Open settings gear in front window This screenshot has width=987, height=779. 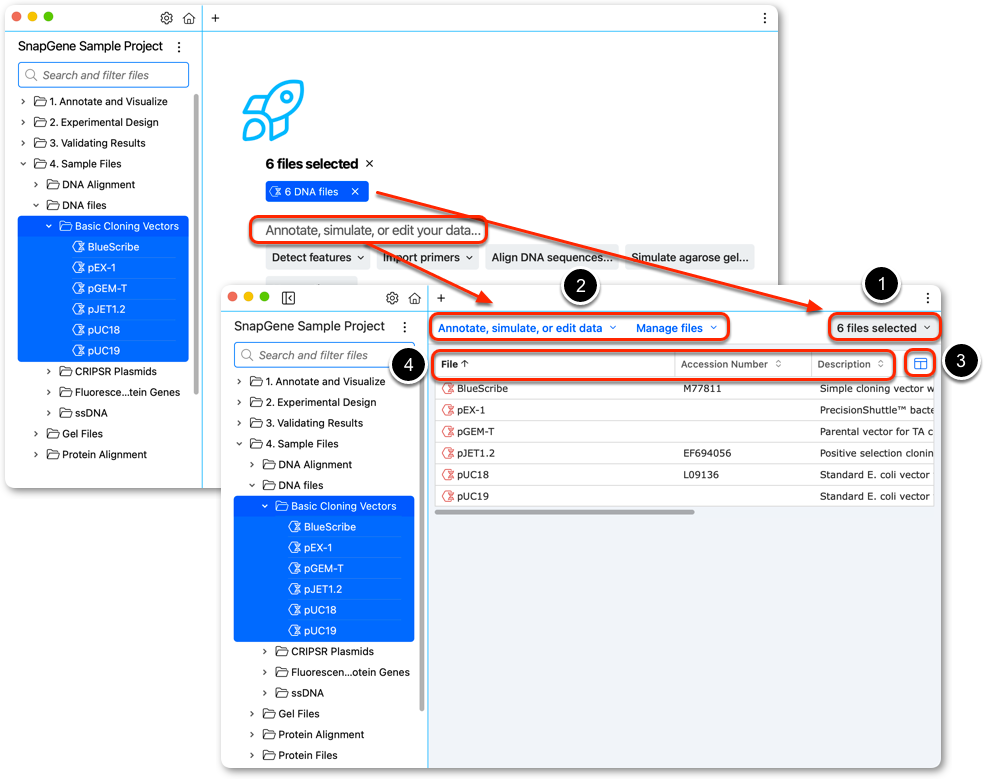392,298
